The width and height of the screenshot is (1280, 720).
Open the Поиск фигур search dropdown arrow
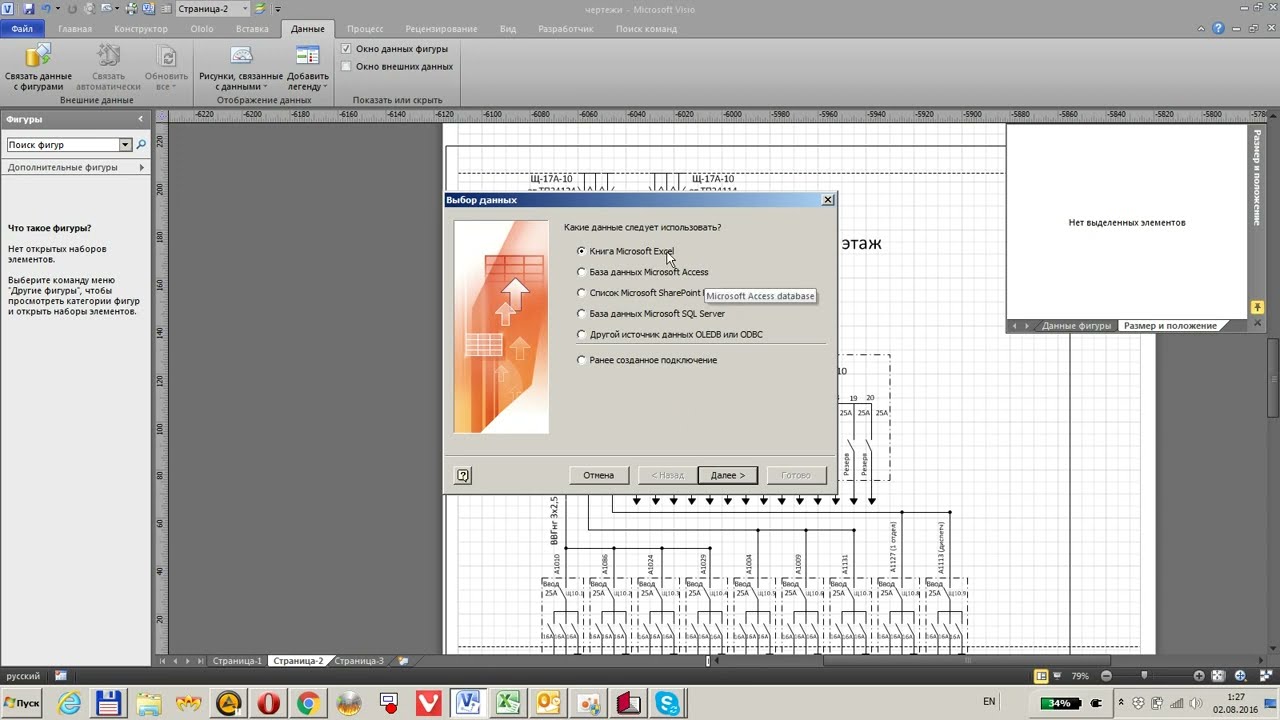125,145
